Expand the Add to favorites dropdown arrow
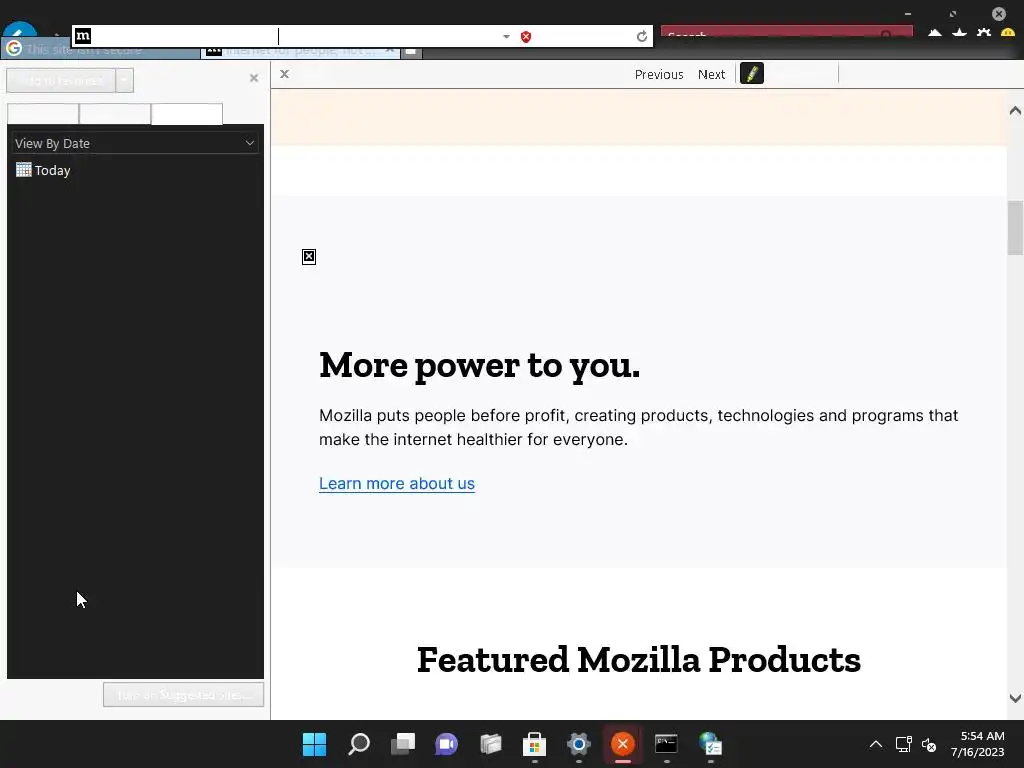1024x768 pixels. [124, 80]
